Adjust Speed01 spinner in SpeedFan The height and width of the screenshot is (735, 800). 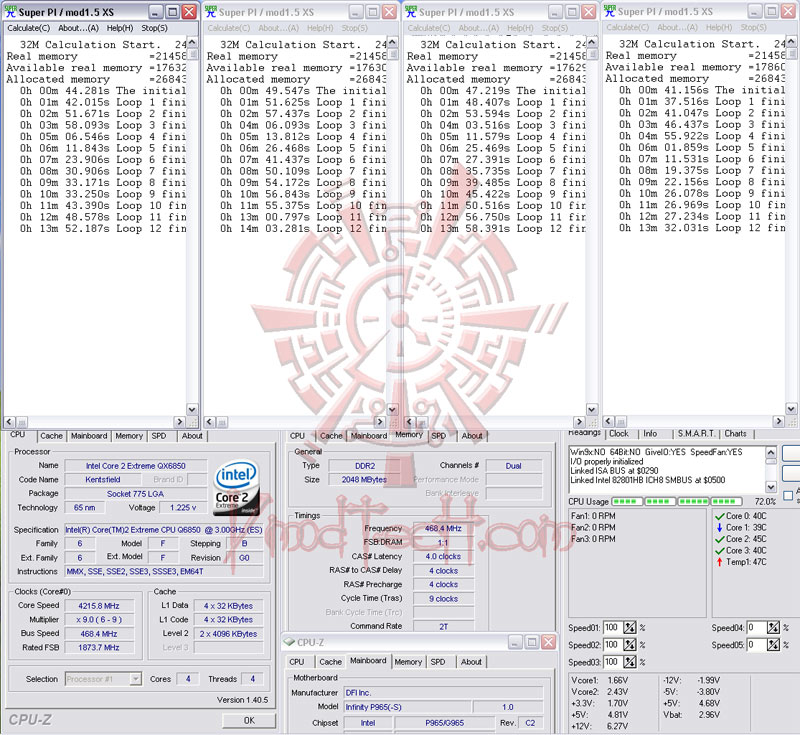click(630, 627)
